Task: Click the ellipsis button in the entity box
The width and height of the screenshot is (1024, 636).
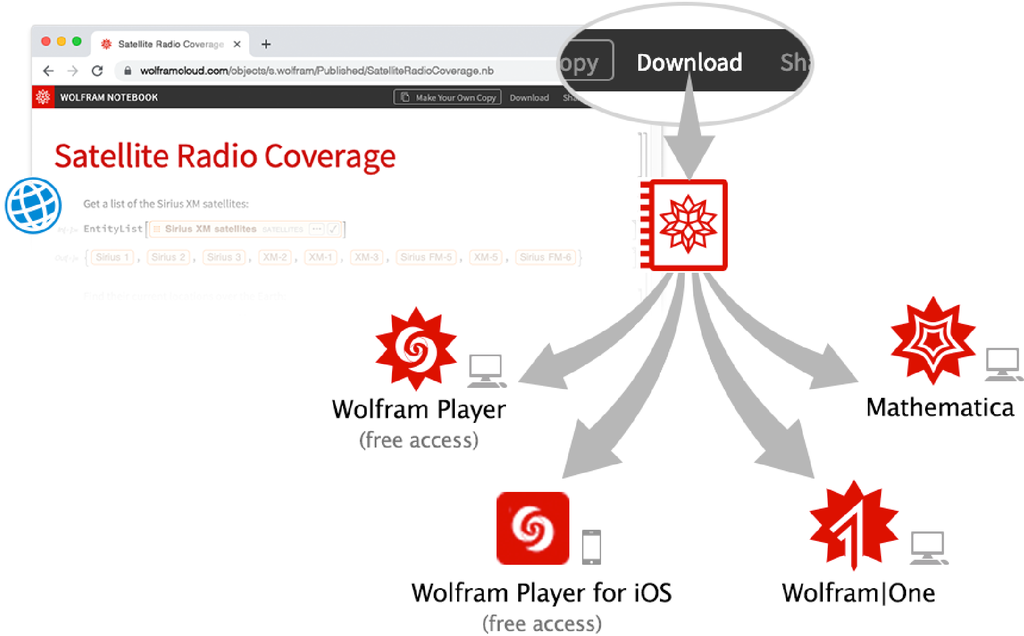Action: point(317,229)
